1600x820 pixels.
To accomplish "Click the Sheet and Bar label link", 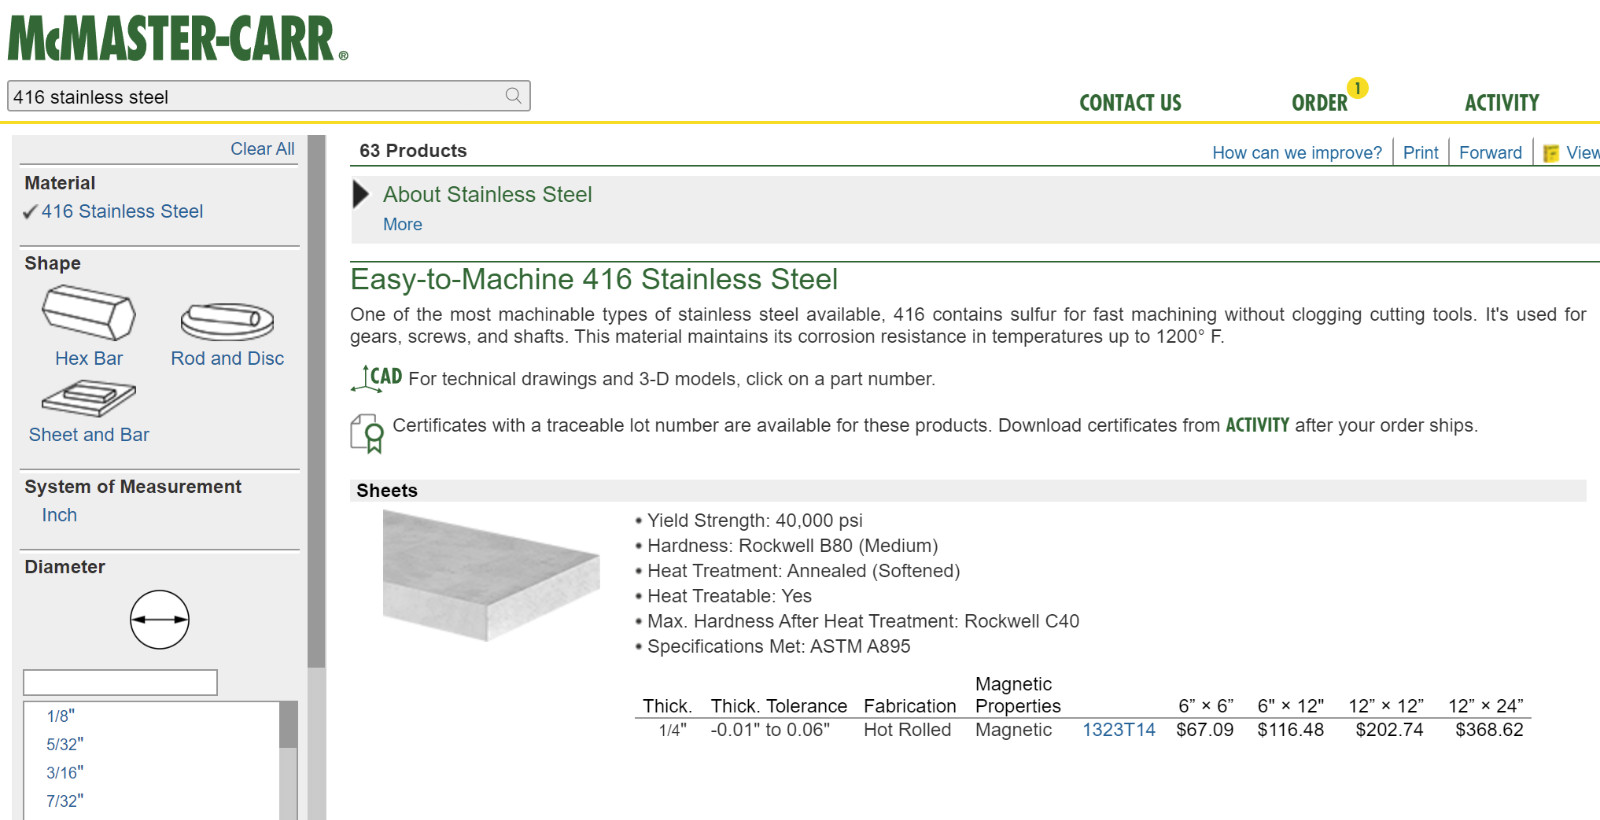I will click(89, 435).
